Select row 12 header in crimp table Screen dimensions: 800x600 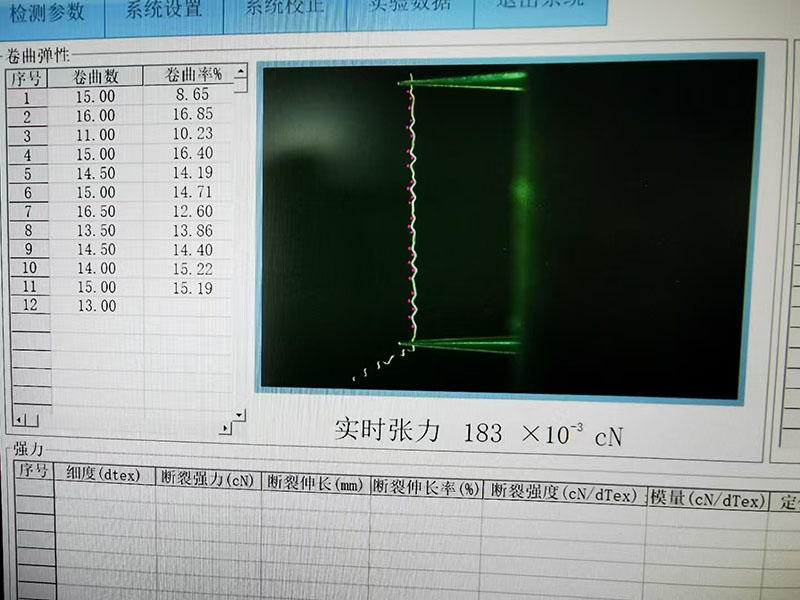(x=29, y=305)
